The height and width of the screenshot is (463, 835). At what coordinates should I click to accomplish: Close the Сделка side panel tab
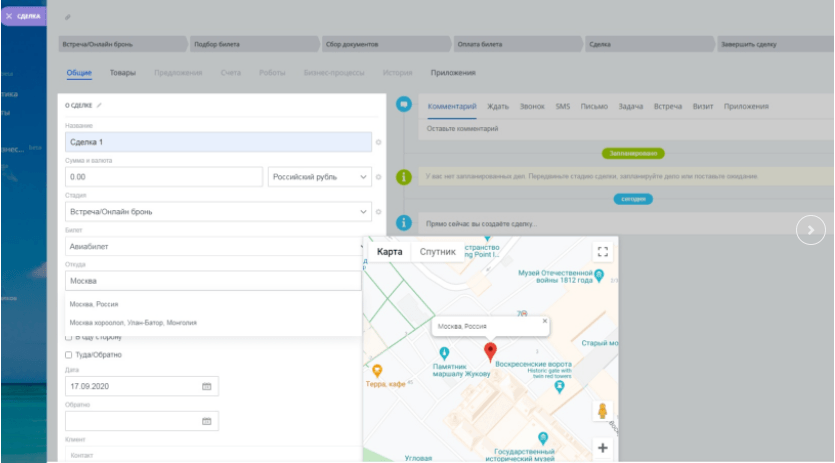click(8, 16)
